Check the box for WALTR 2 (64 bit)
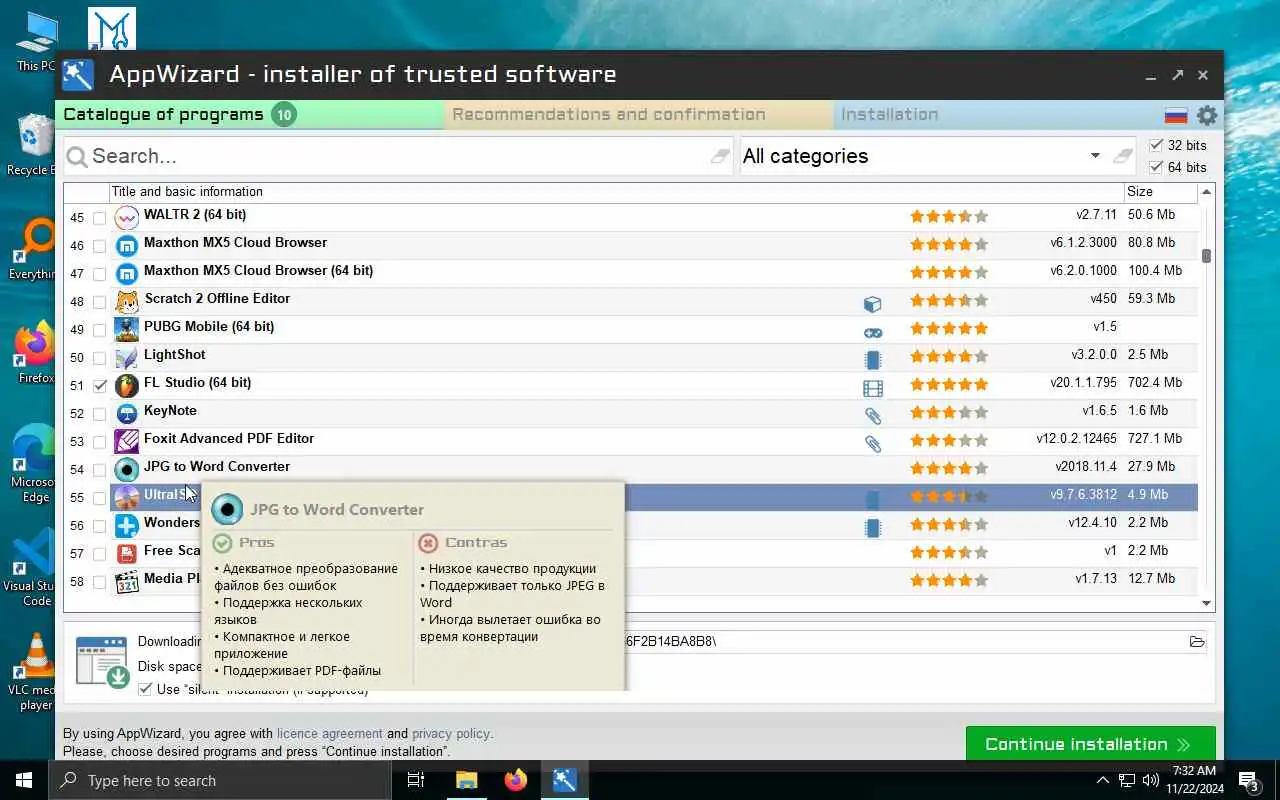This screenshot has width=1280, height=800. point(100,218)
